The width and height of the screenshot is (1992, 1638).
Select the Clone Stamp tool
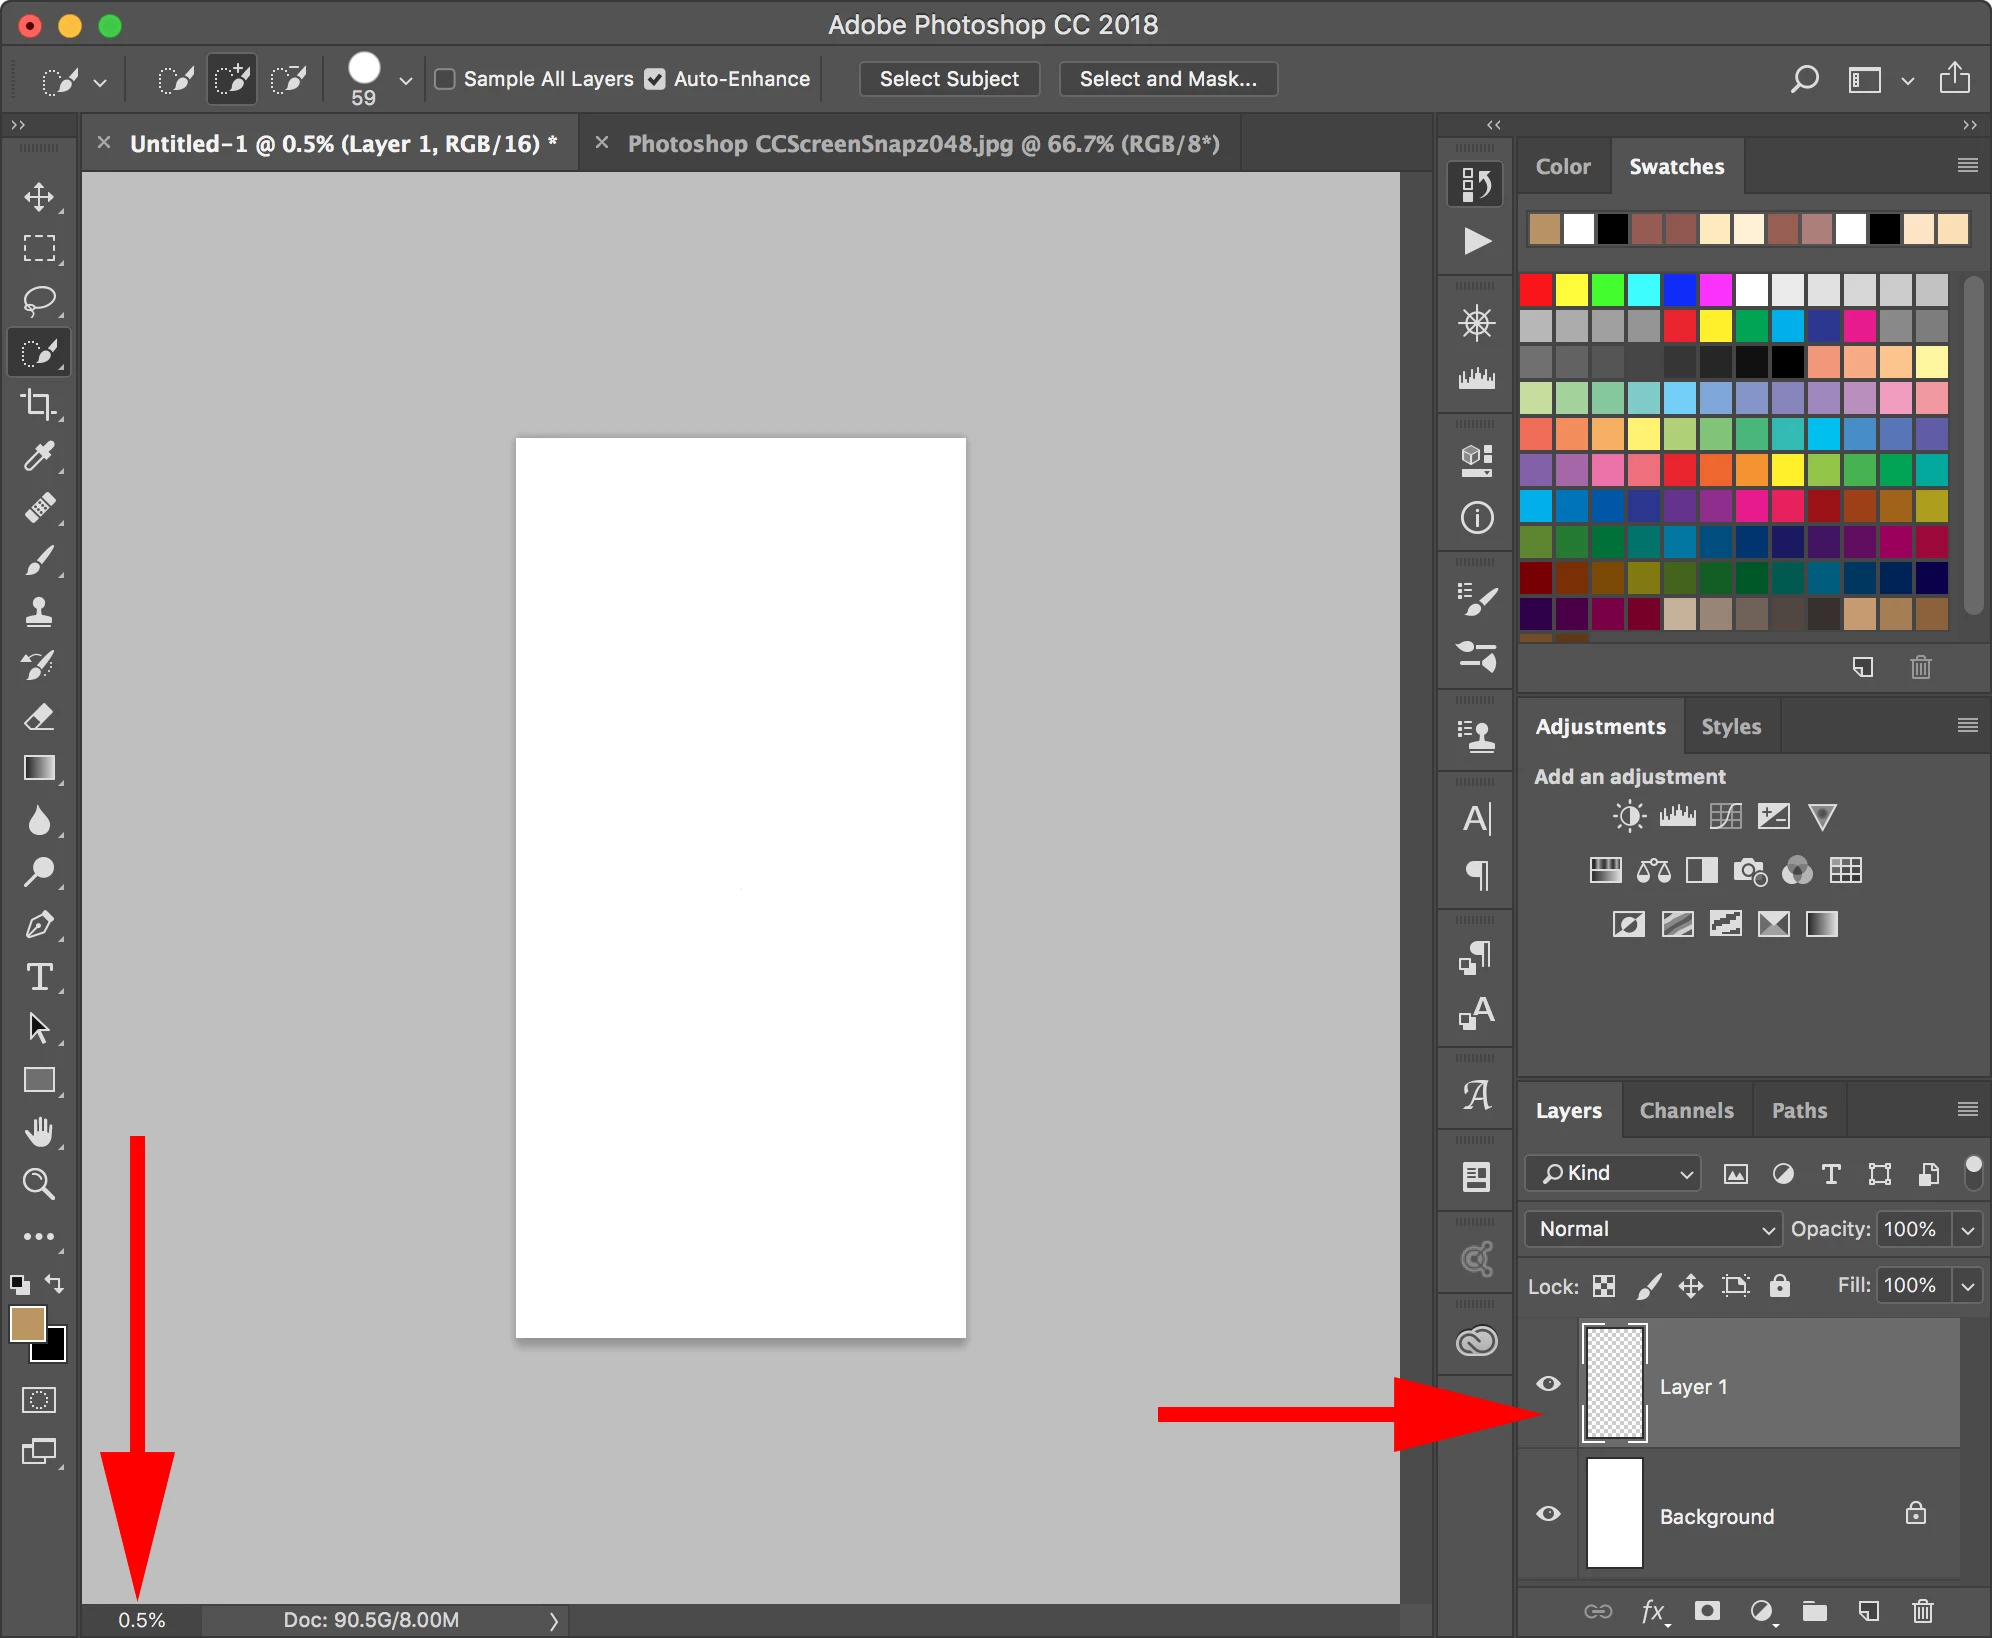pyautogui.click(x=39, y=612)
